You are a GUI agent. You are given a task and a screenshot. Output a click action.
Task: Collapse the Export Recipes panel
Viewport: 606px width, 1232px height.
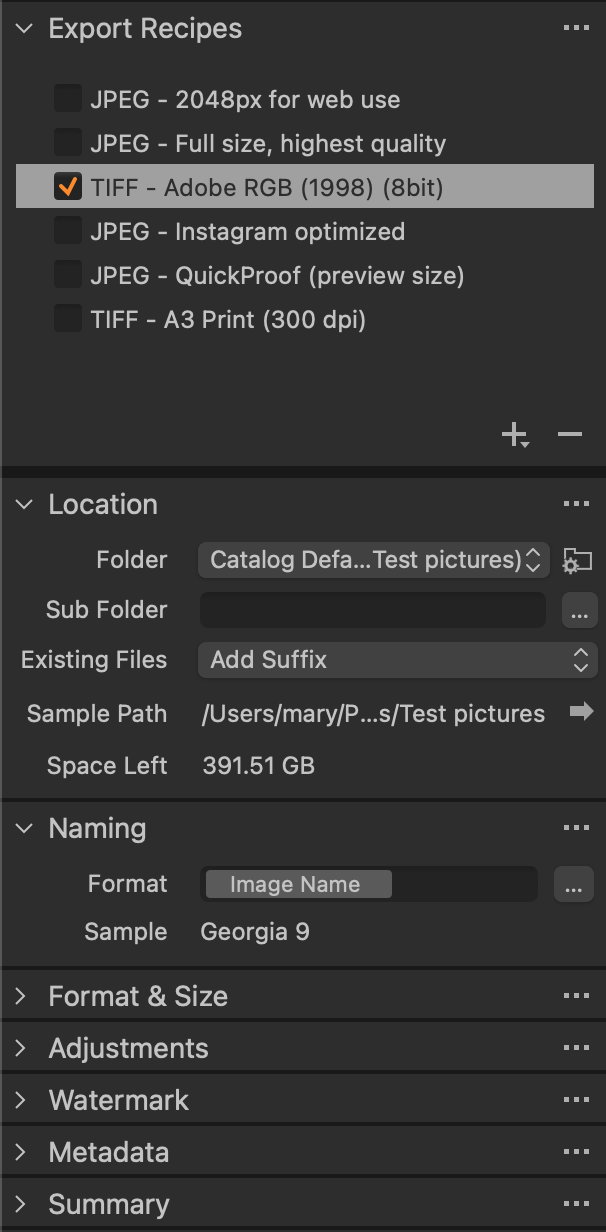coord(24,28)
